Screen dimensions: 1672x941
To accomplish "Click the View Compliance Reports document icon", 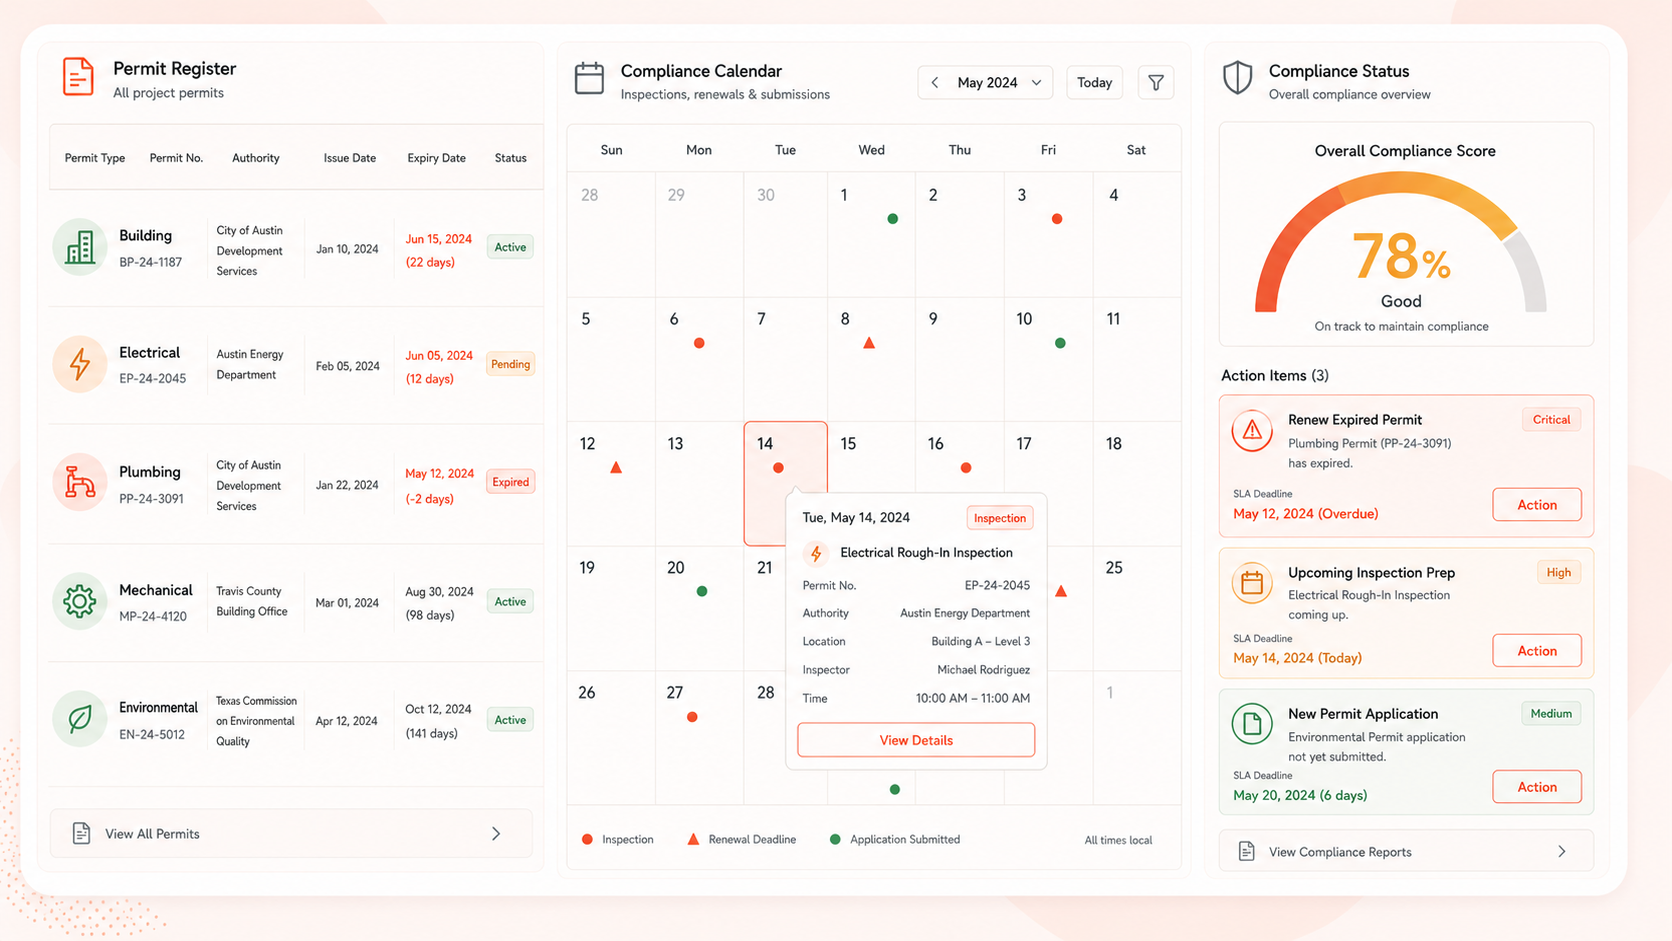I will coord(1246,851).
